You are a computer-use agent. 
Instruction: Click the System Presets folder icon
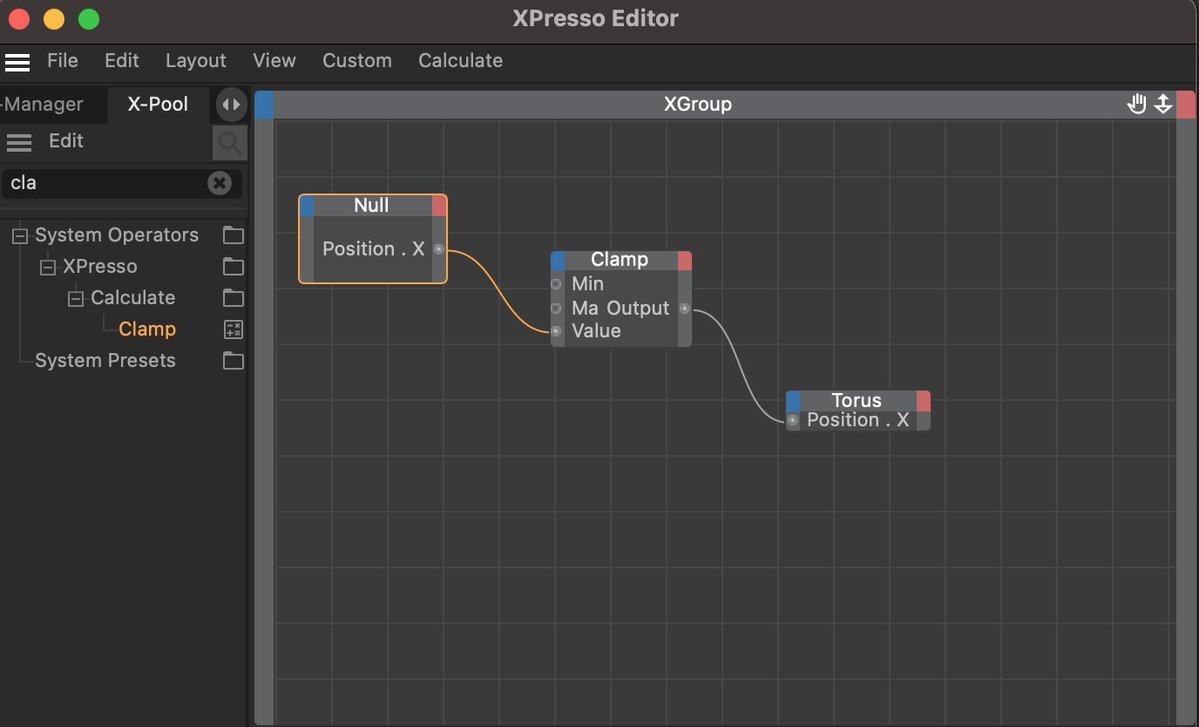(233, 360)
